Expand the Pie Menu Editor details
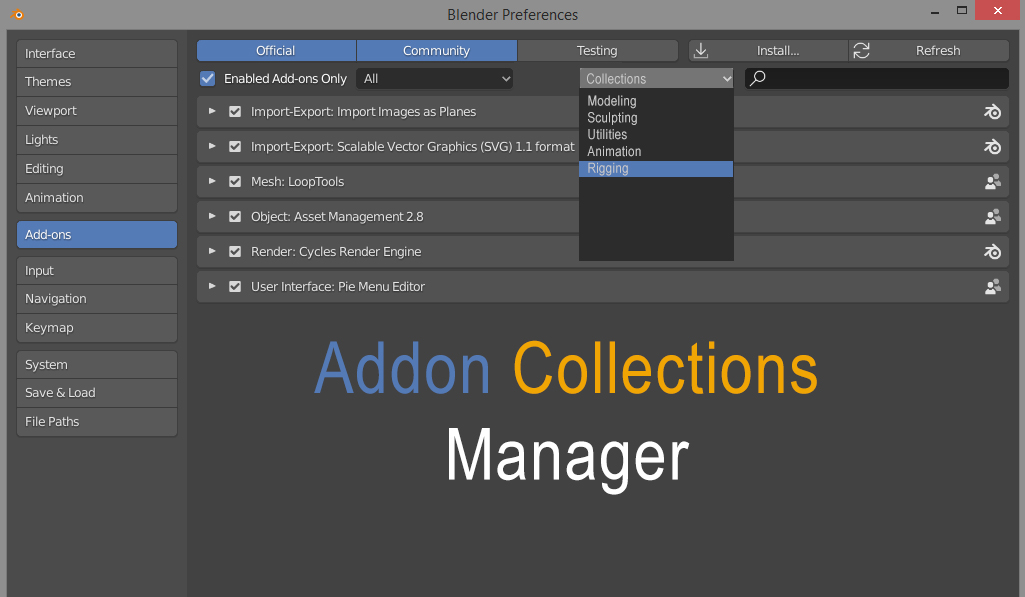 (x=212, y=286)
